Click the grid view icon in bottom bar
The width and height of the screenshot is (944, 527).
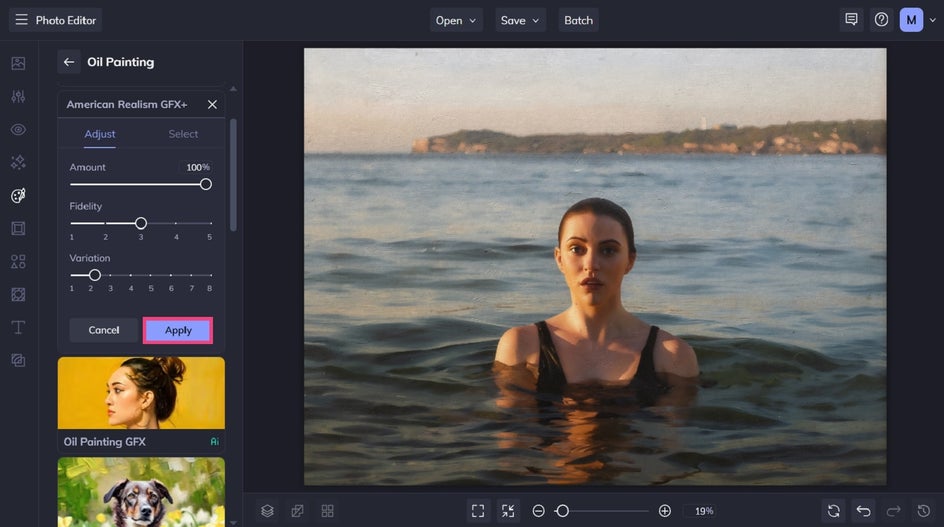(328, 511)
